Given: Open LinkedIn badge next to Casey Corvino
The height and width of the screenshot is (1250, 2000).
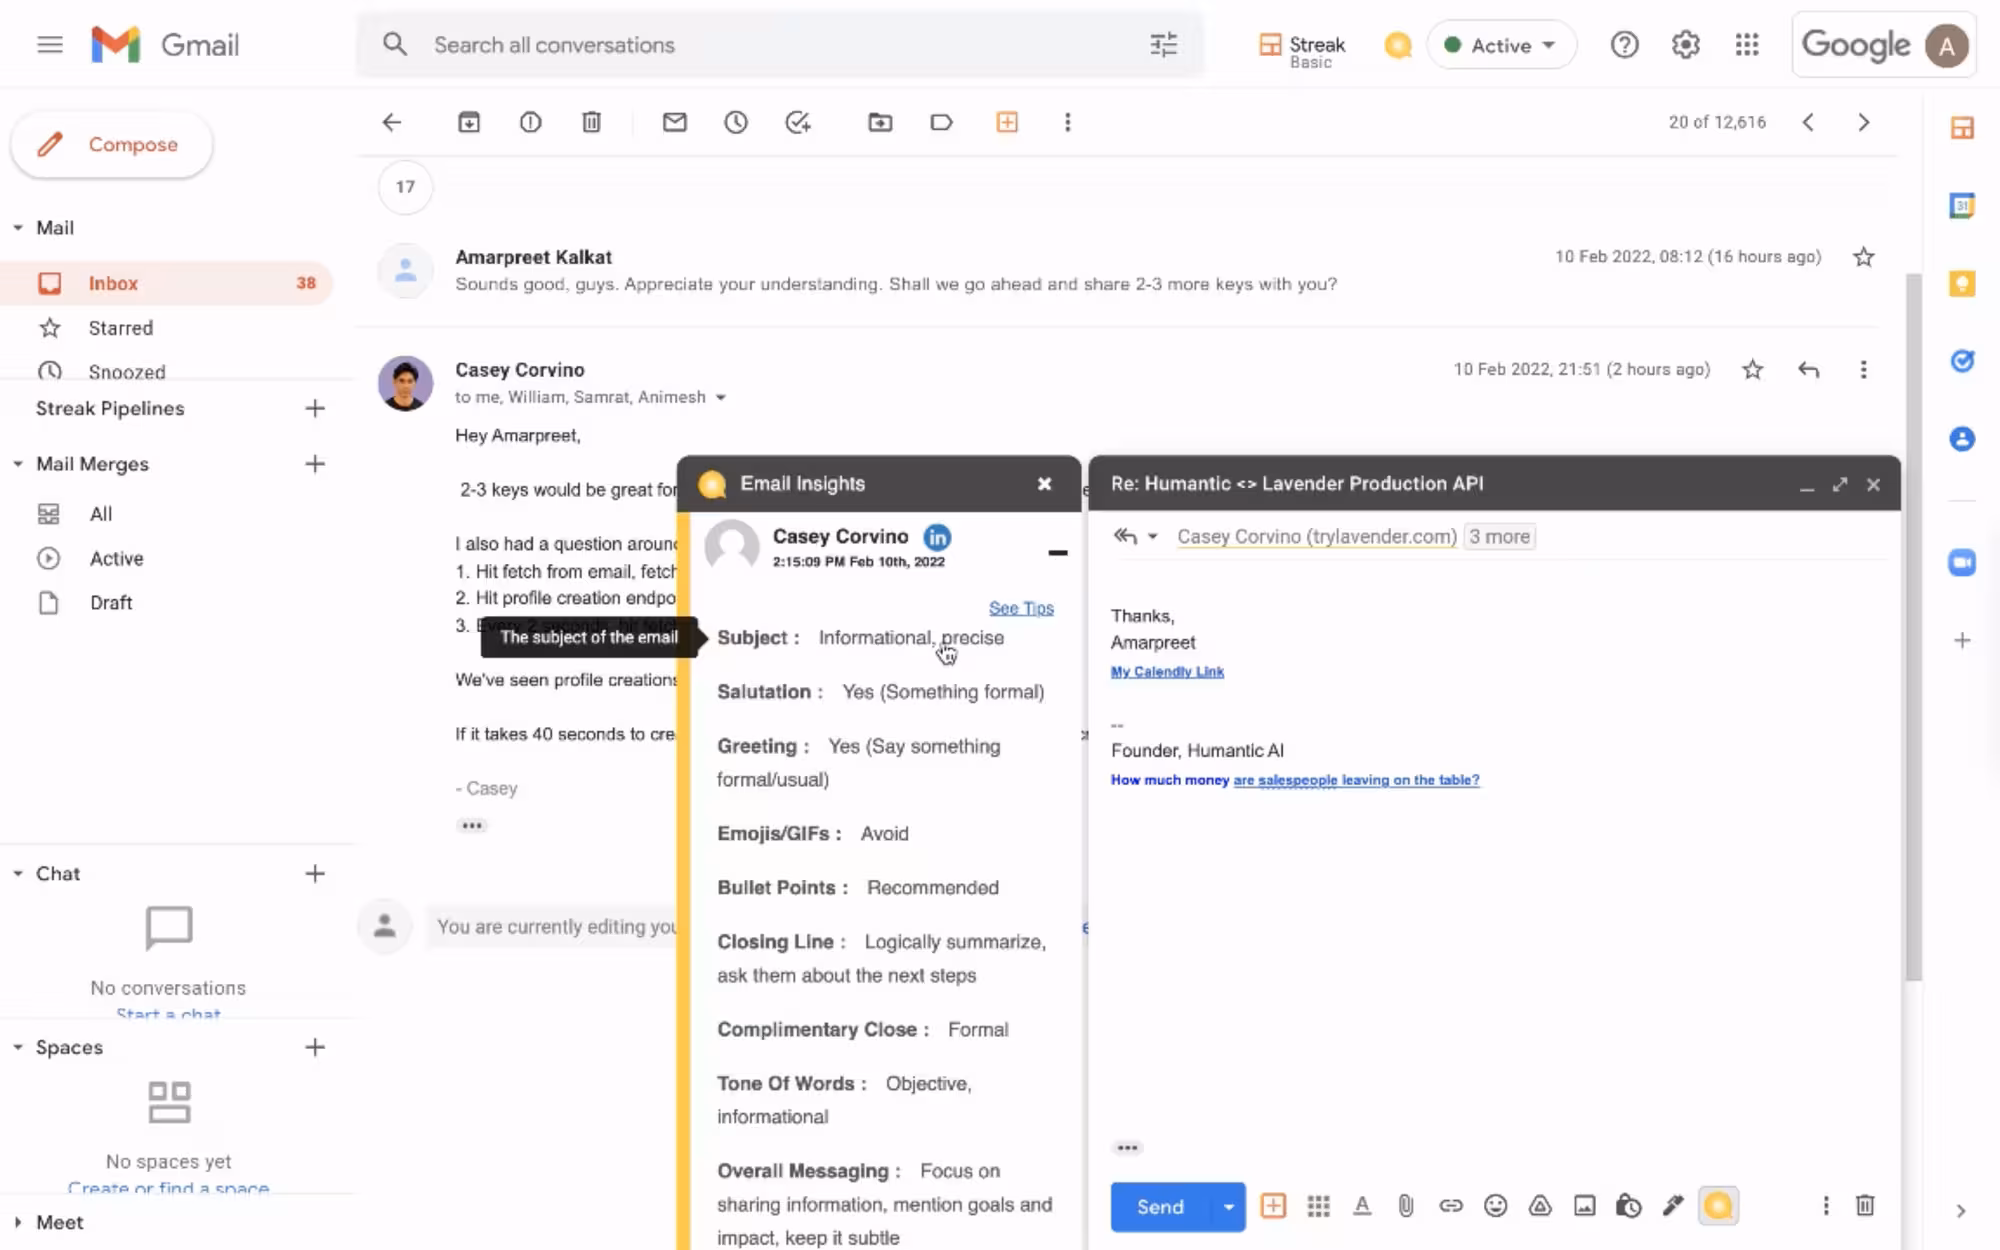Looking at the screenshot, I should tap(937, 537).
